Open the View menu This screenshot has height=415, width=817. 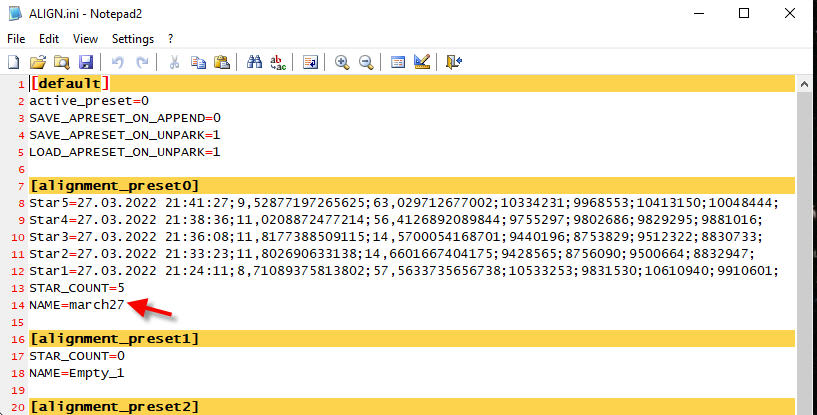85,39
